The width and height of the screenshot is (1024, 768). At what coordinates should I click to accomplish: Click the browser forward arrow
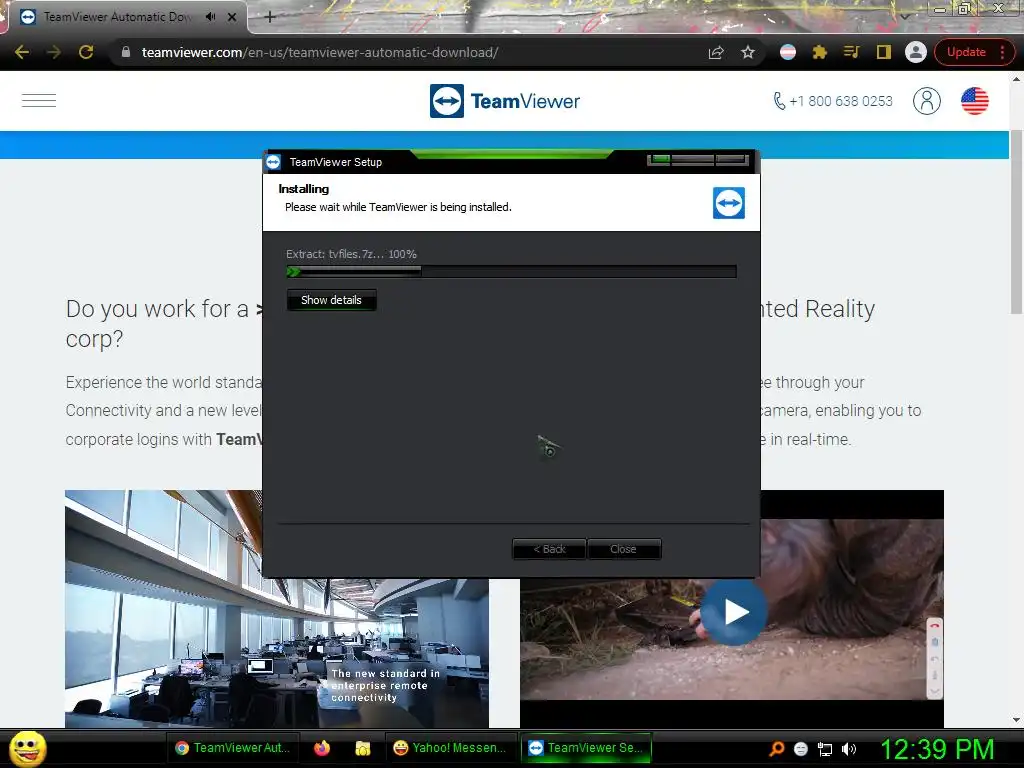pos(54,52)
